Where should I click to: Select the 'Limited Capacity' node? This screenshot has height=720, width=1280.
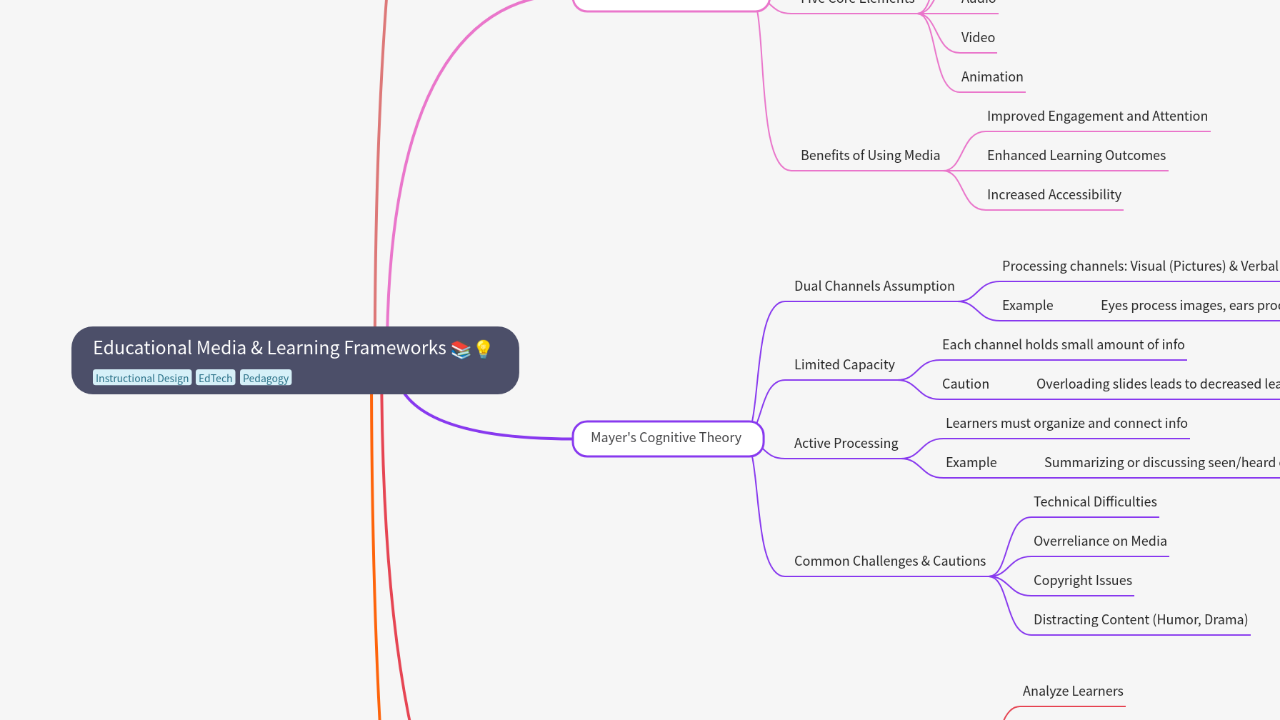pyautogui.click(x=844, y=365)
